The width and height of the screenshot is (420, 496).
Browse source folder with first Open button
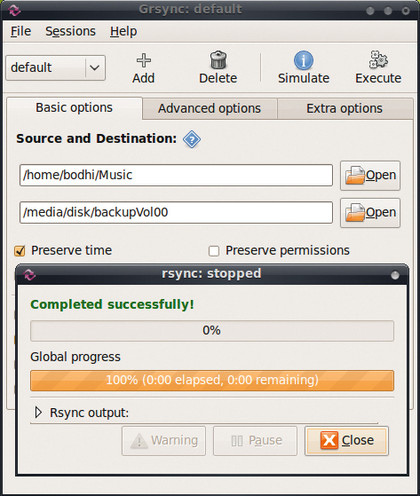click(x=370, y=176)
